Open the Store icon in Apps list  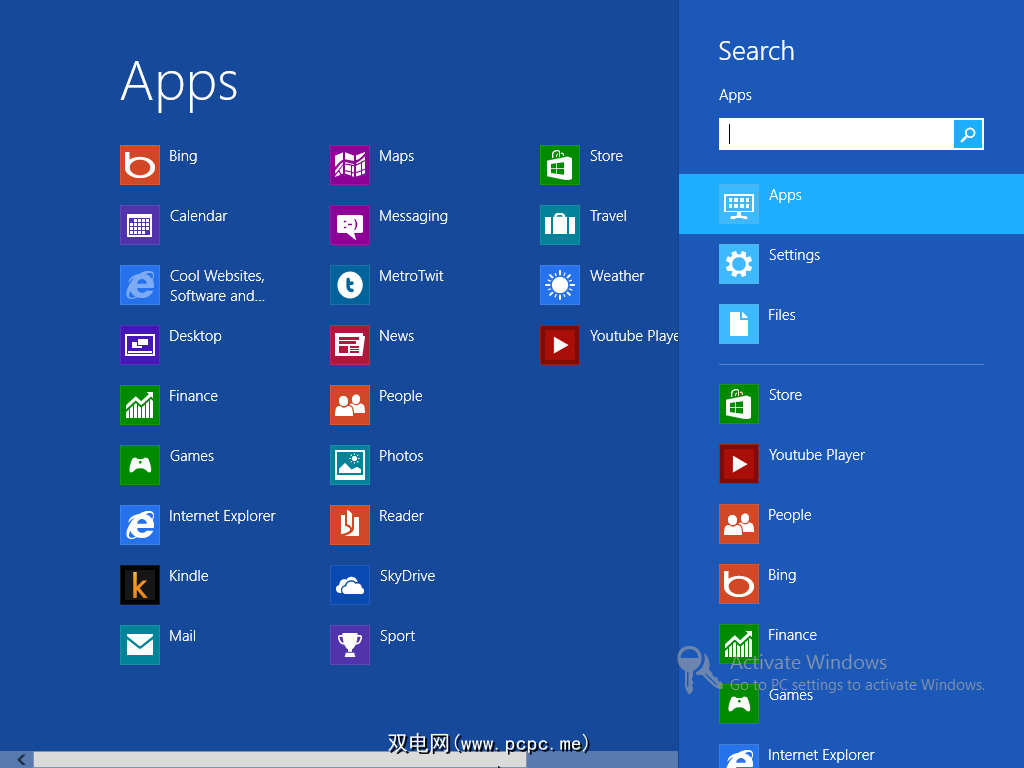click(560, 165)
